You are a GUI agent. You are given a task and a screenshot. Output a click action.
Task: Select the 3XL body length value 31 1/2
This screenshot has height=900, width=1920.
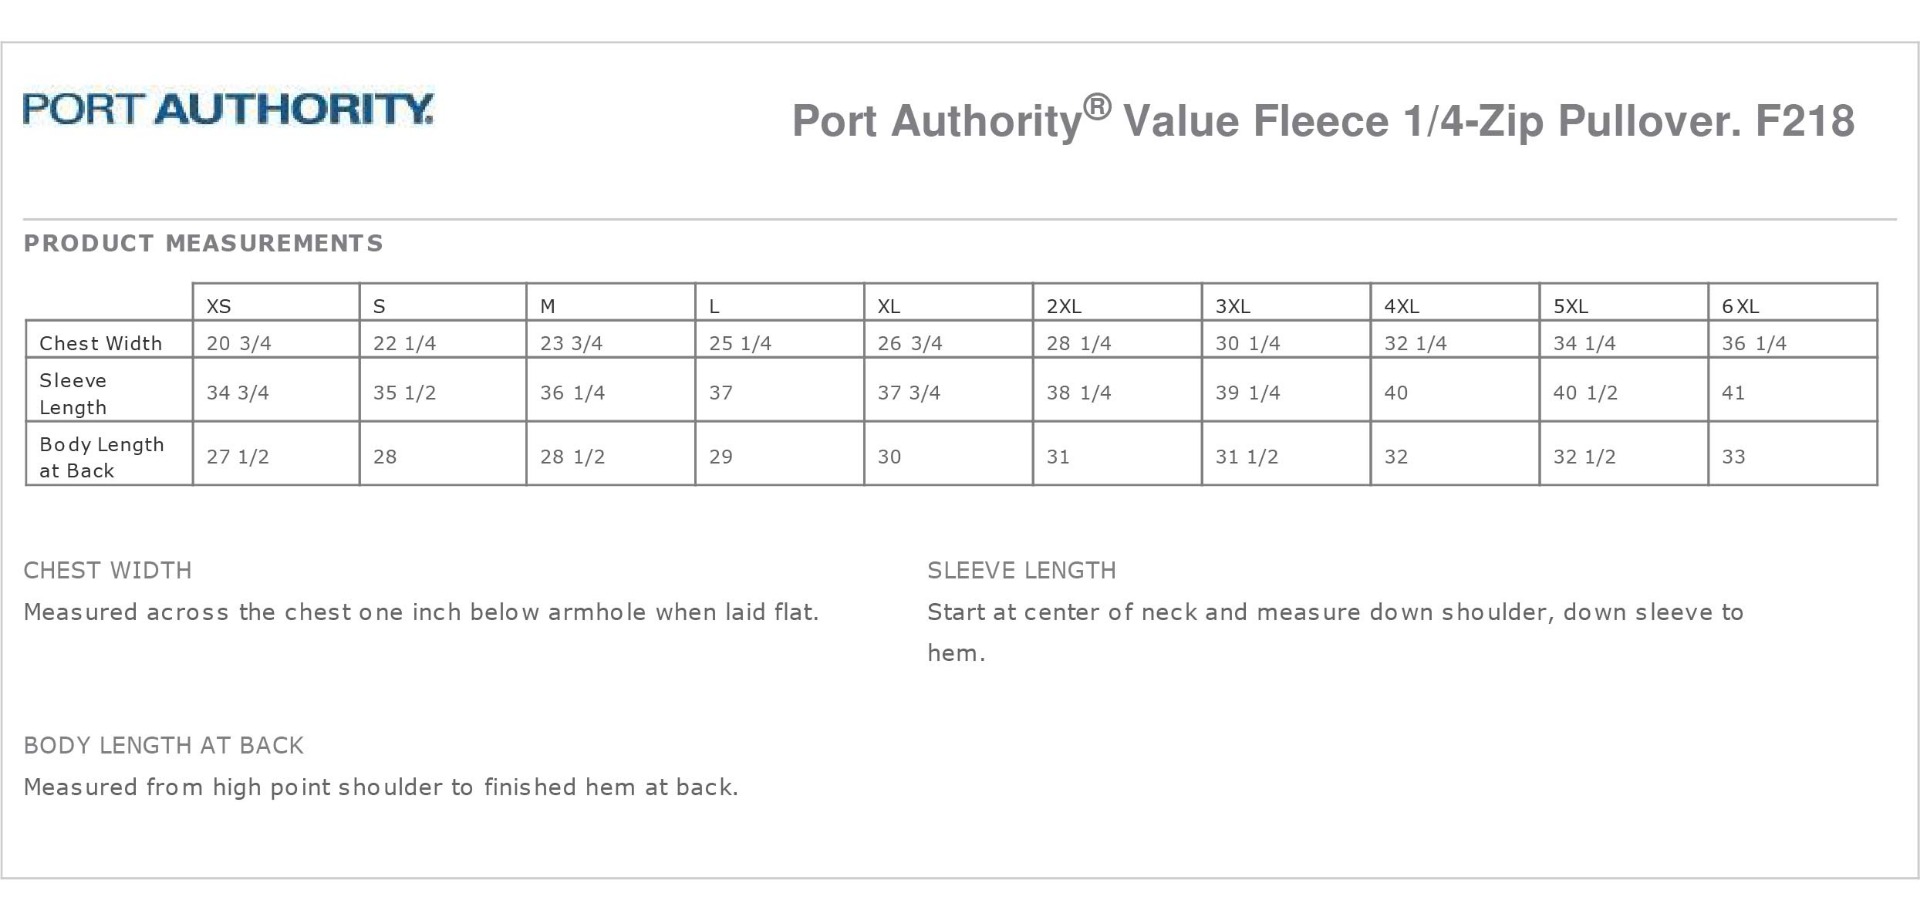(1246, 457)
